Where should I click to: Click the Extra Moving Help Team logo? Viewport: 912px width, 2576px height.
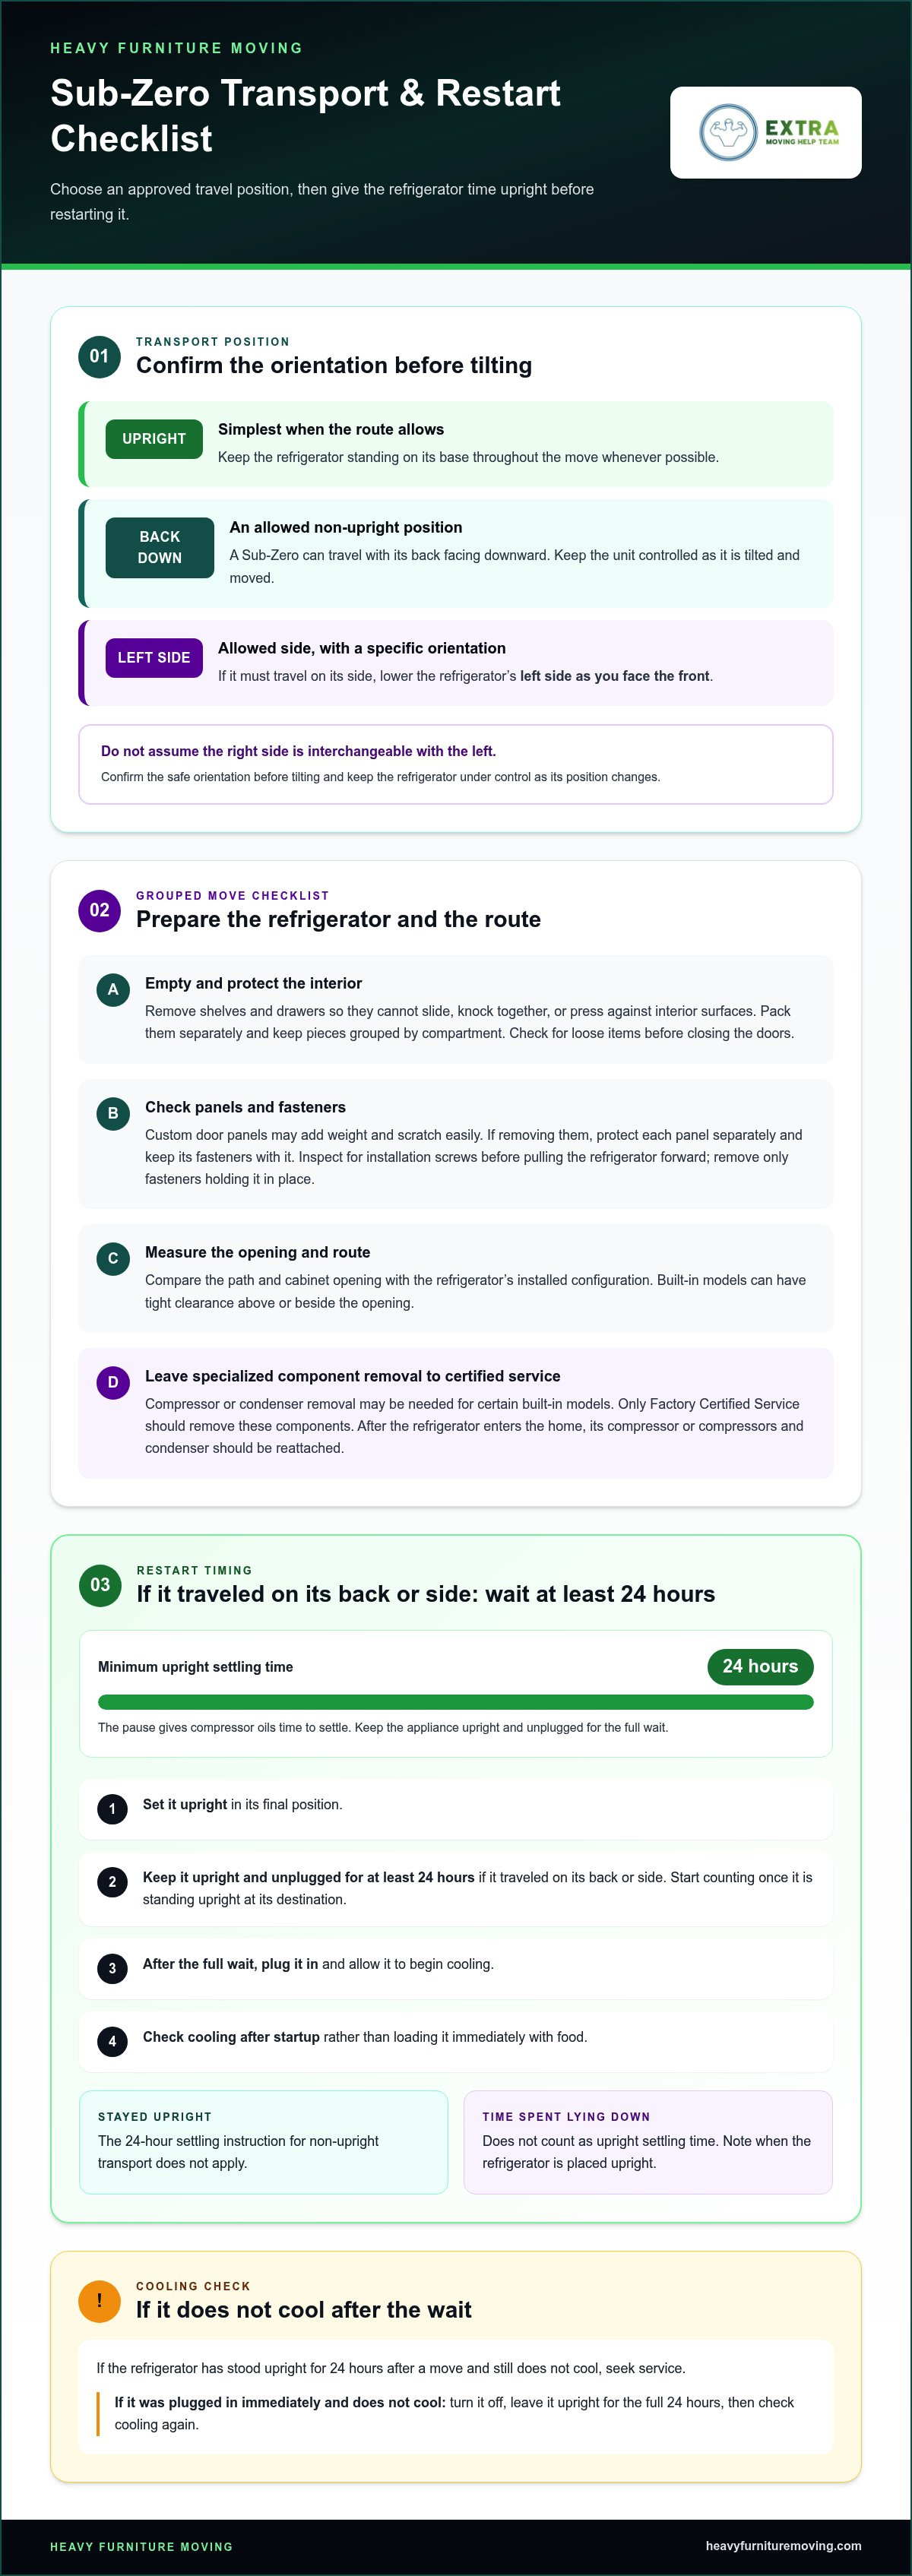(766, 132)
